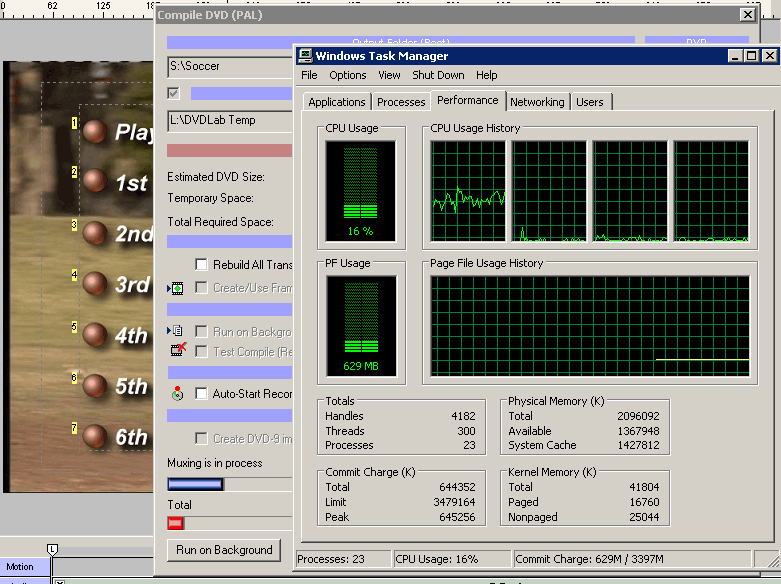Click Physical Memory Total 2096092
This screenshot has height=584, width=781.
point(638,416)
